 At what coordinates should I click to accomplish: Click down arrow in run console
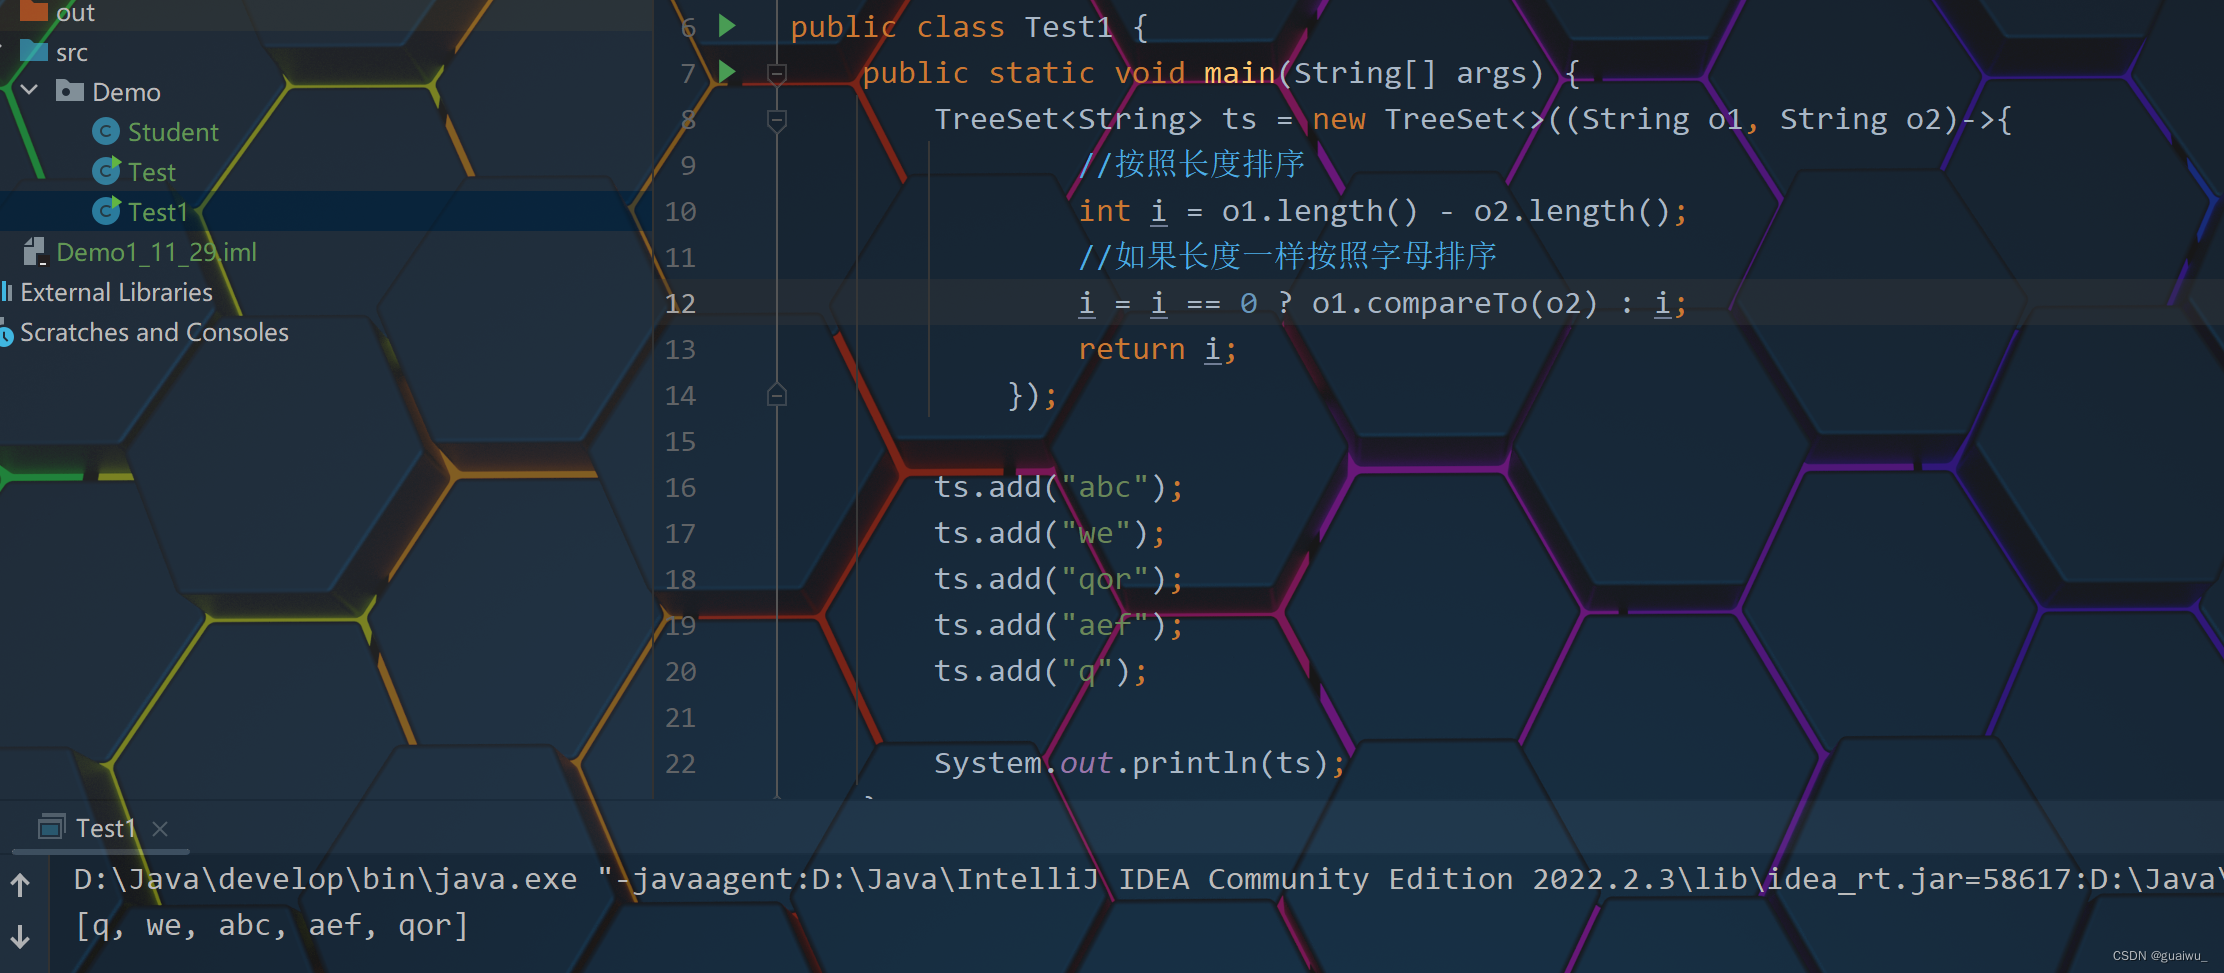pyautogui.click(x=20, y=936)
